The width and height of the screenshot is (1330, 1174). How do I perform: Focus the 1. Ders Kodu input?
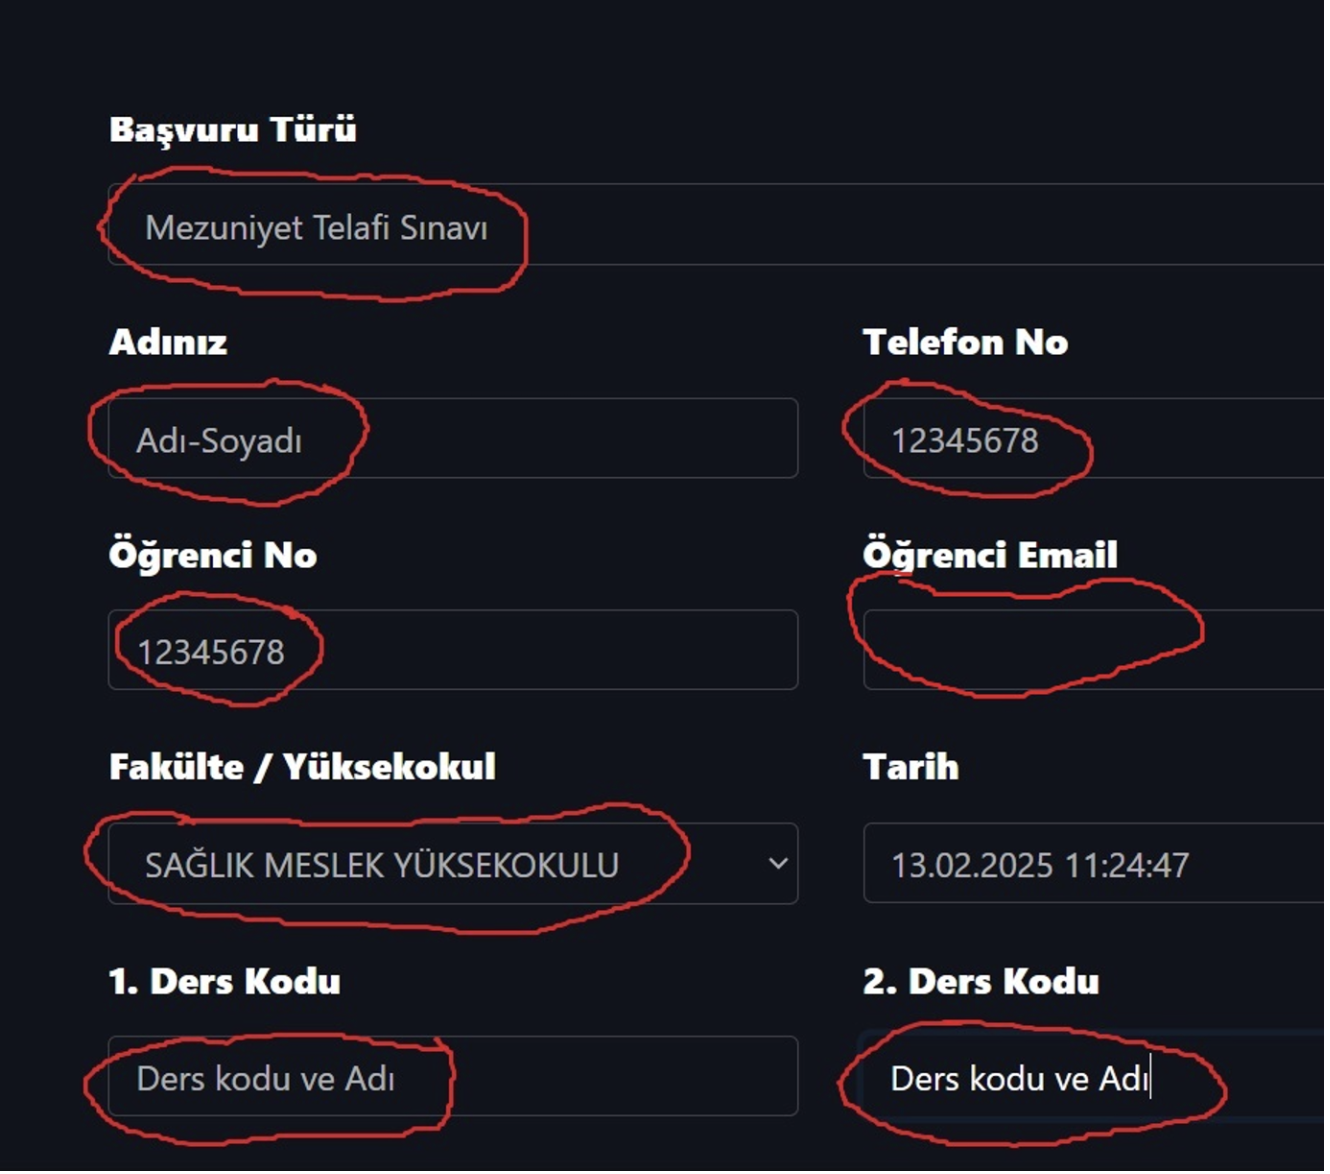point(452,1078)
